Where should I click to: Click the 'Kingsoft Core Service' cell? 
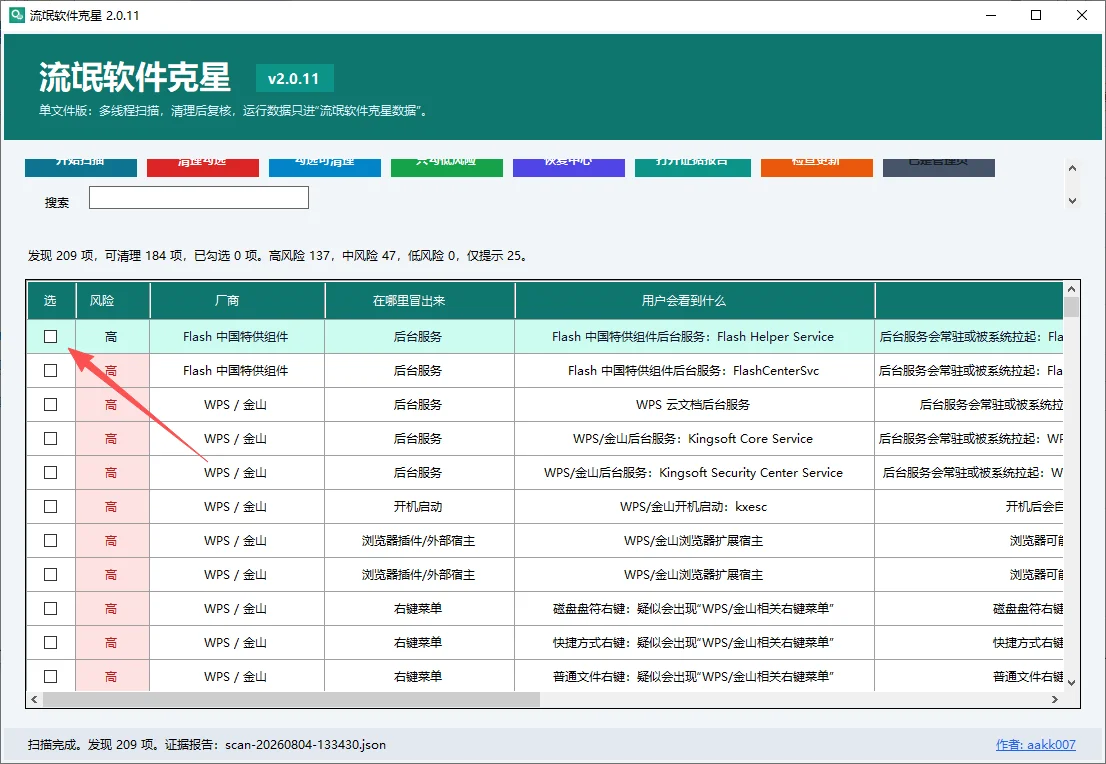[x=694, y=438]
